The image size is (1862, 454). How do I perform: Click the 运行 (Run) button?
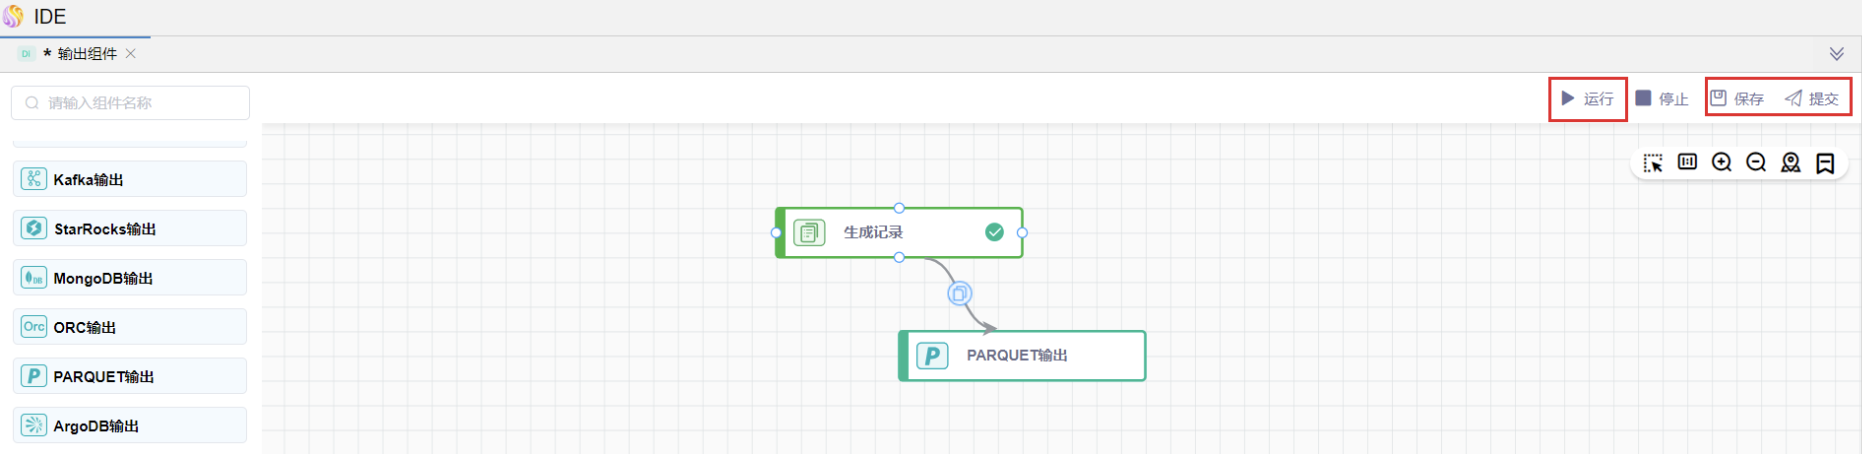pos(1587,99)
